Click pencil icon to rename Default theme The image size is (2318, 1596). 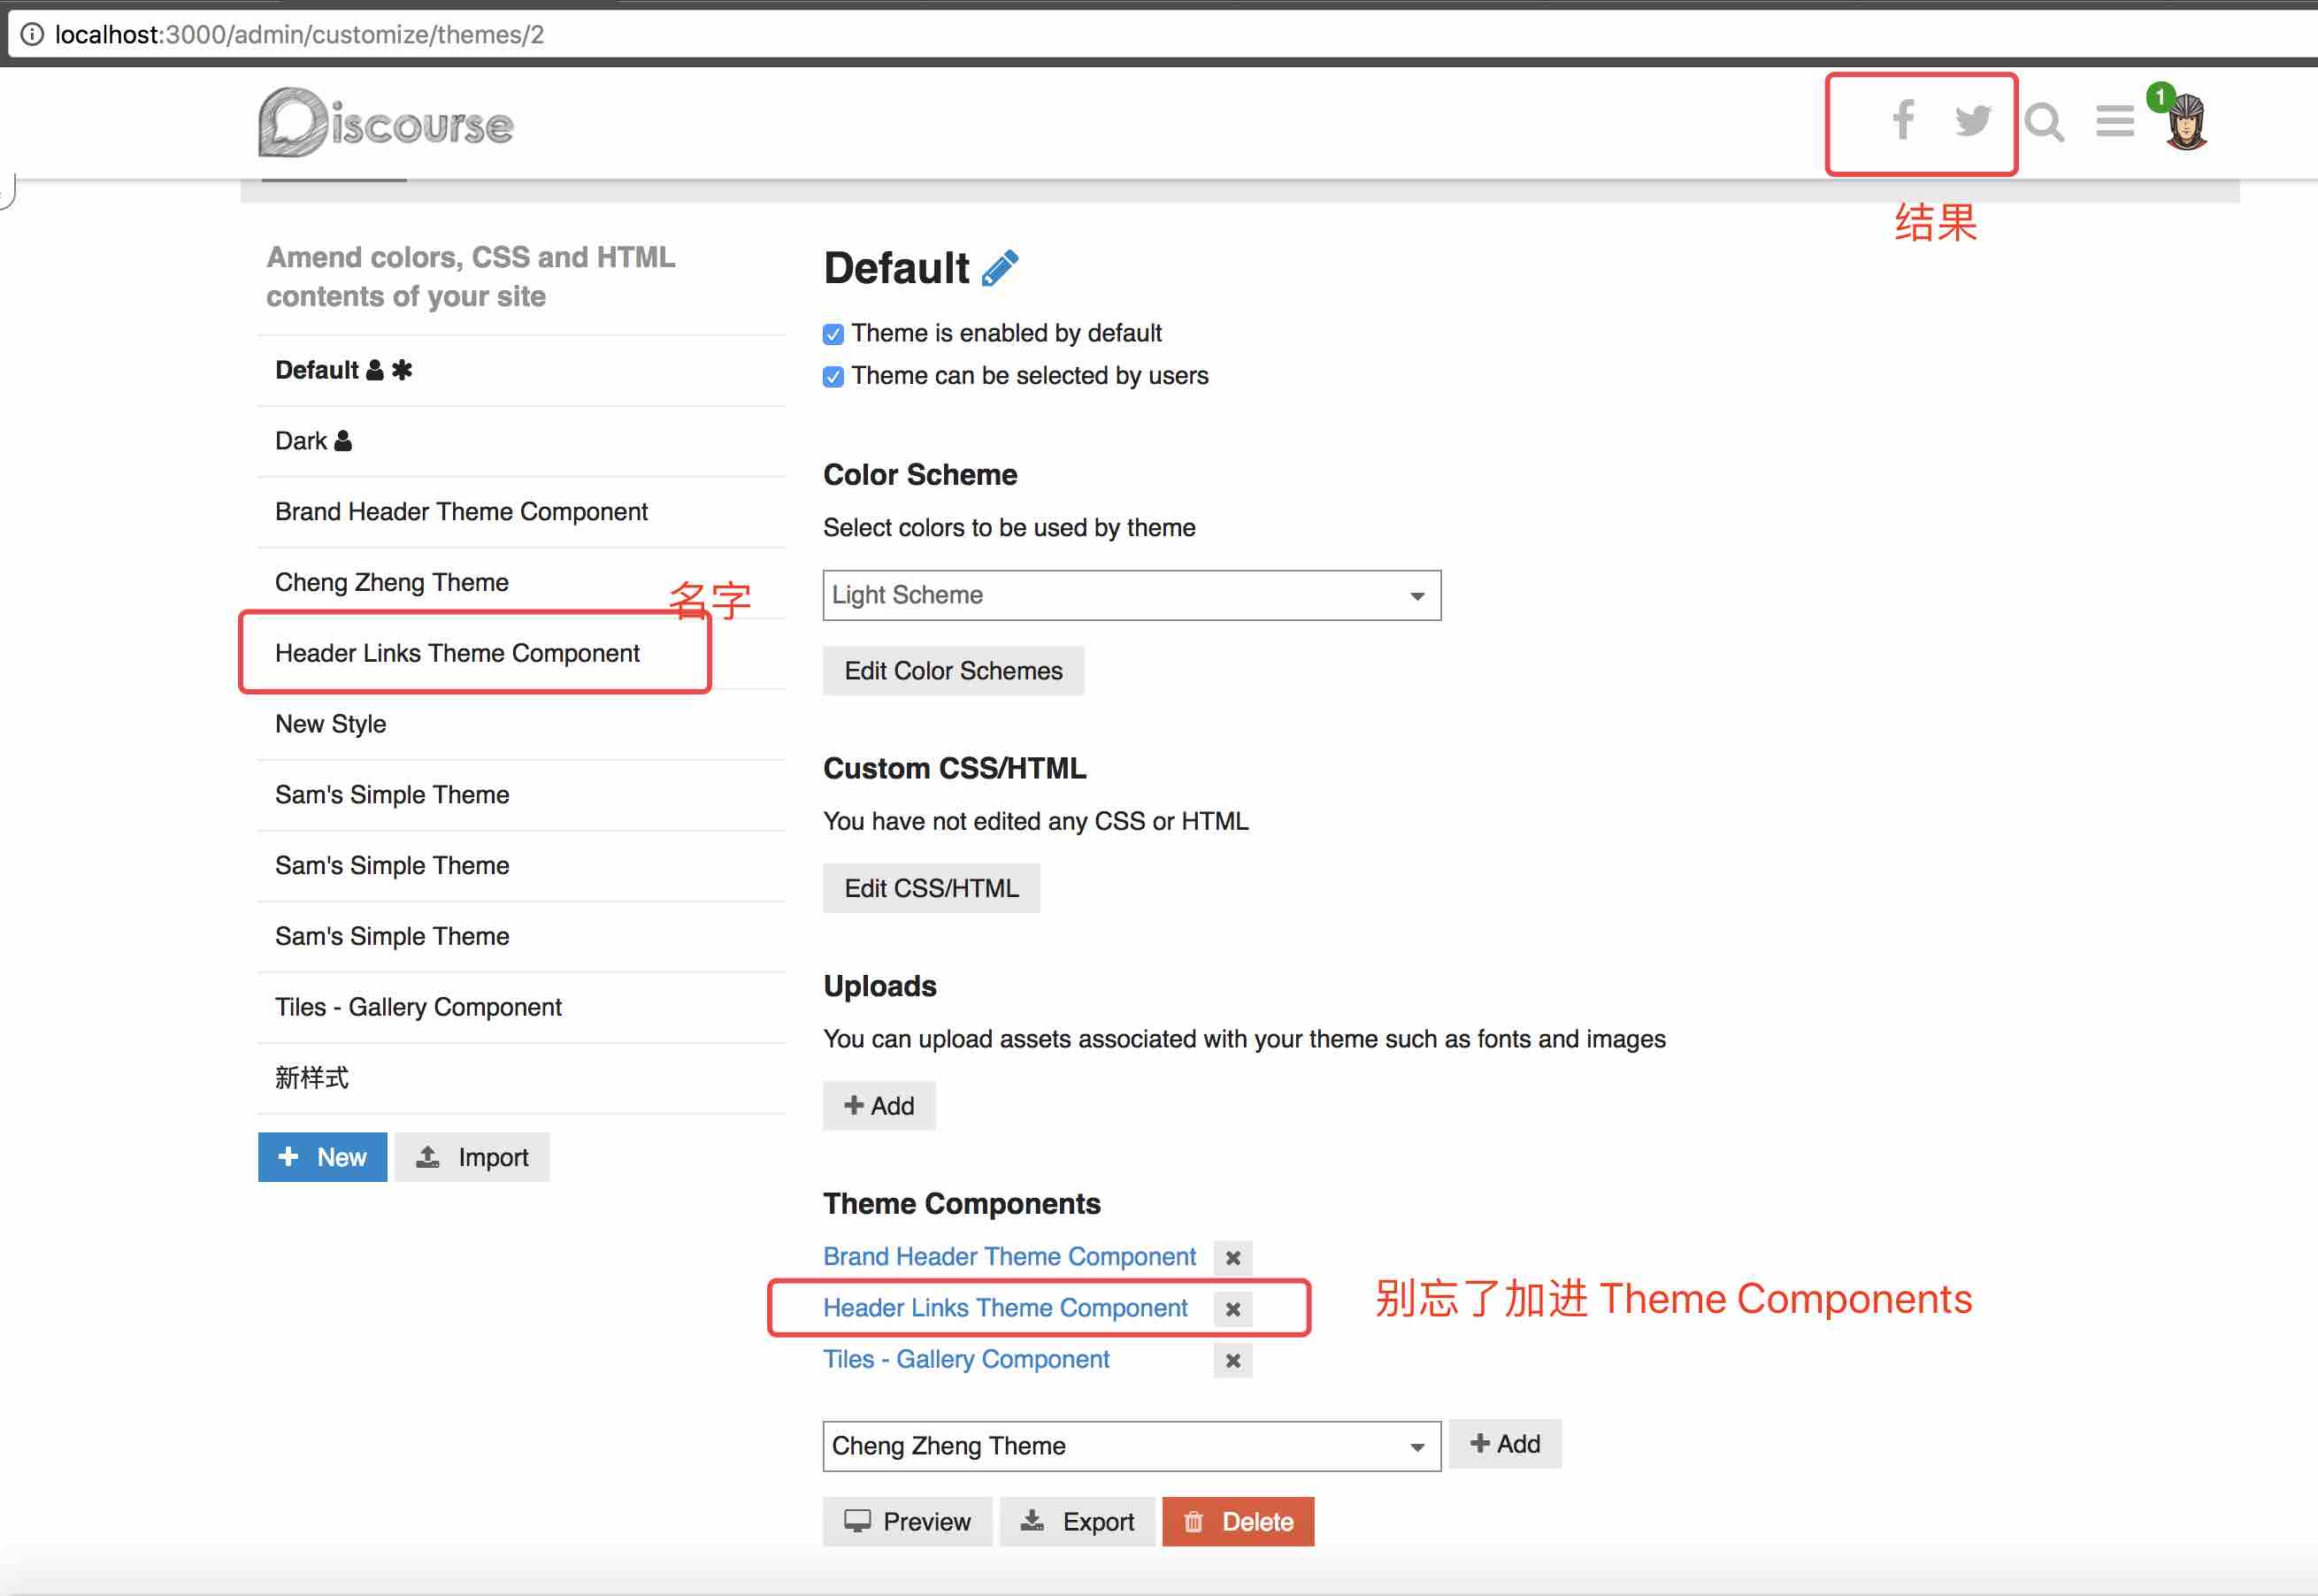click(1000, 268)
